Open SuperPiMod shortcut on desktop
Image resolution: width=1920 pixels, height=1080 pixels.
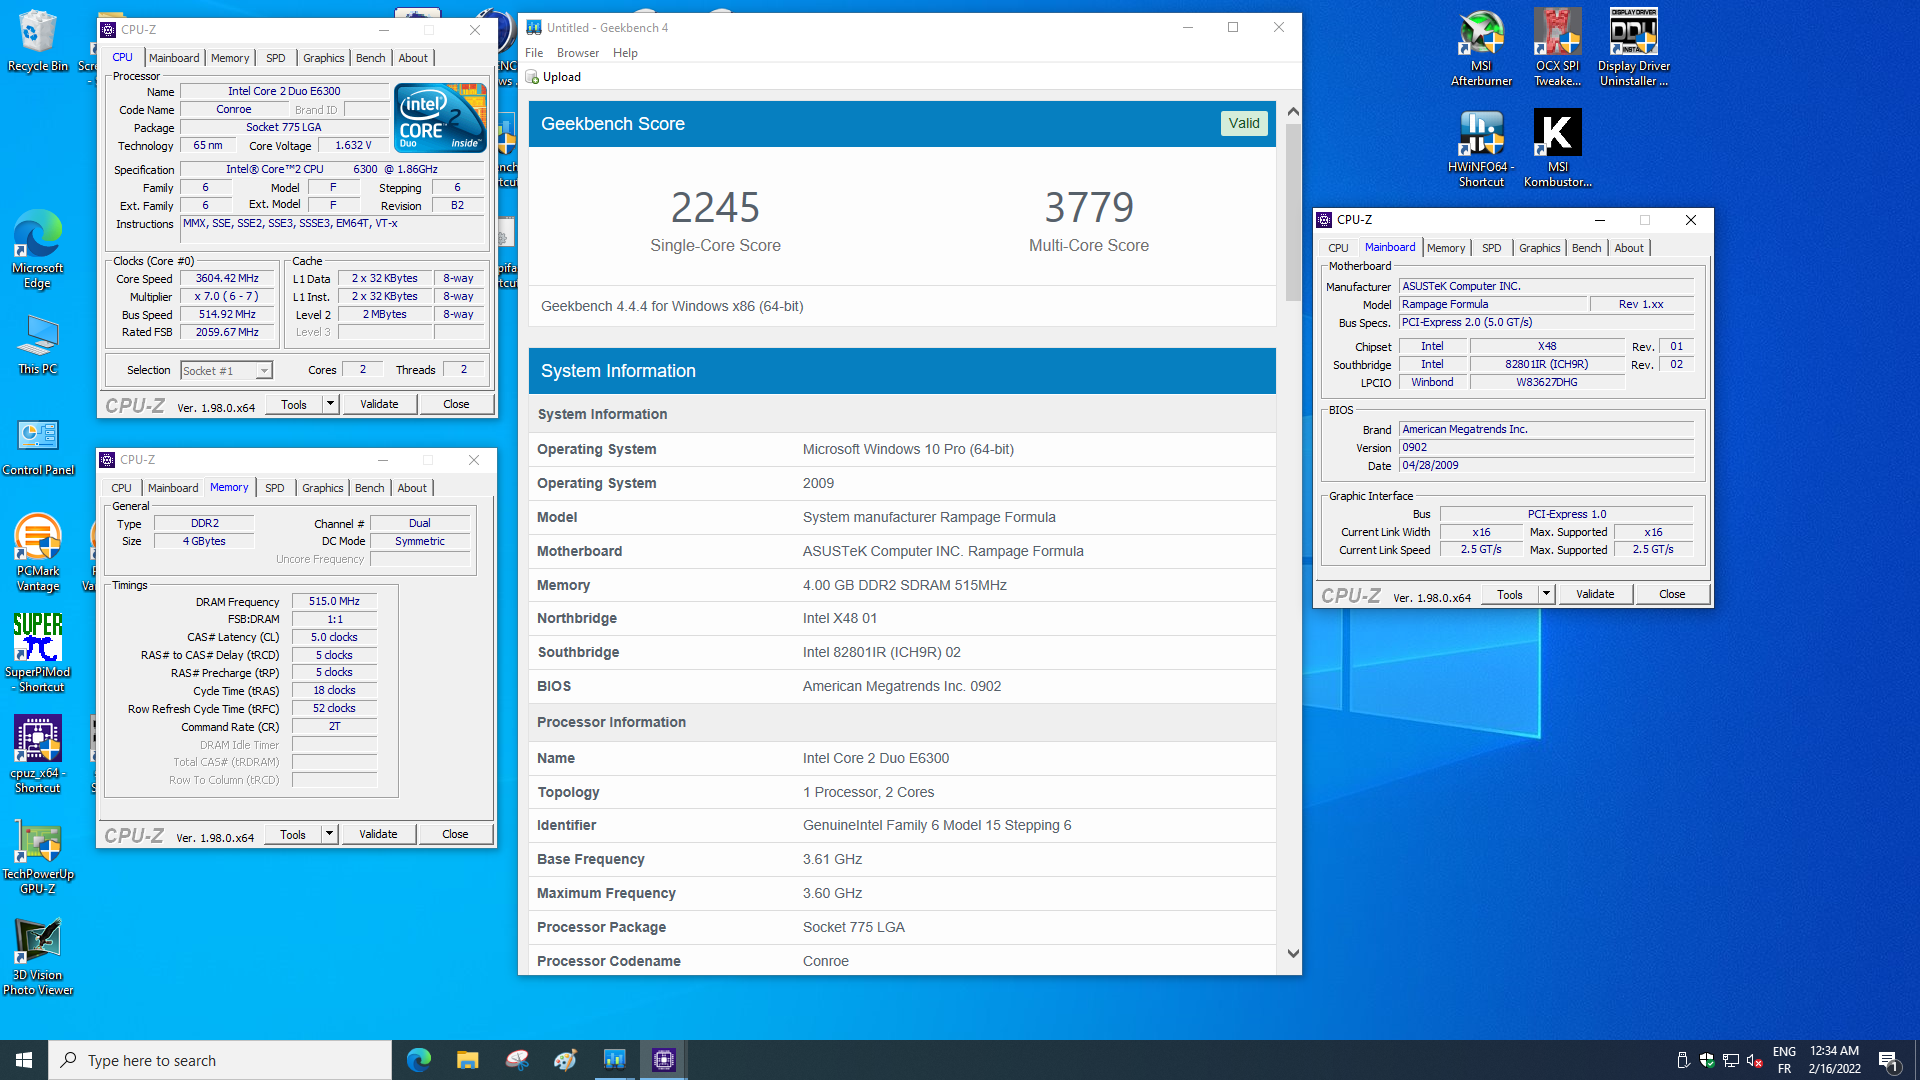click(x=38, y=653)
